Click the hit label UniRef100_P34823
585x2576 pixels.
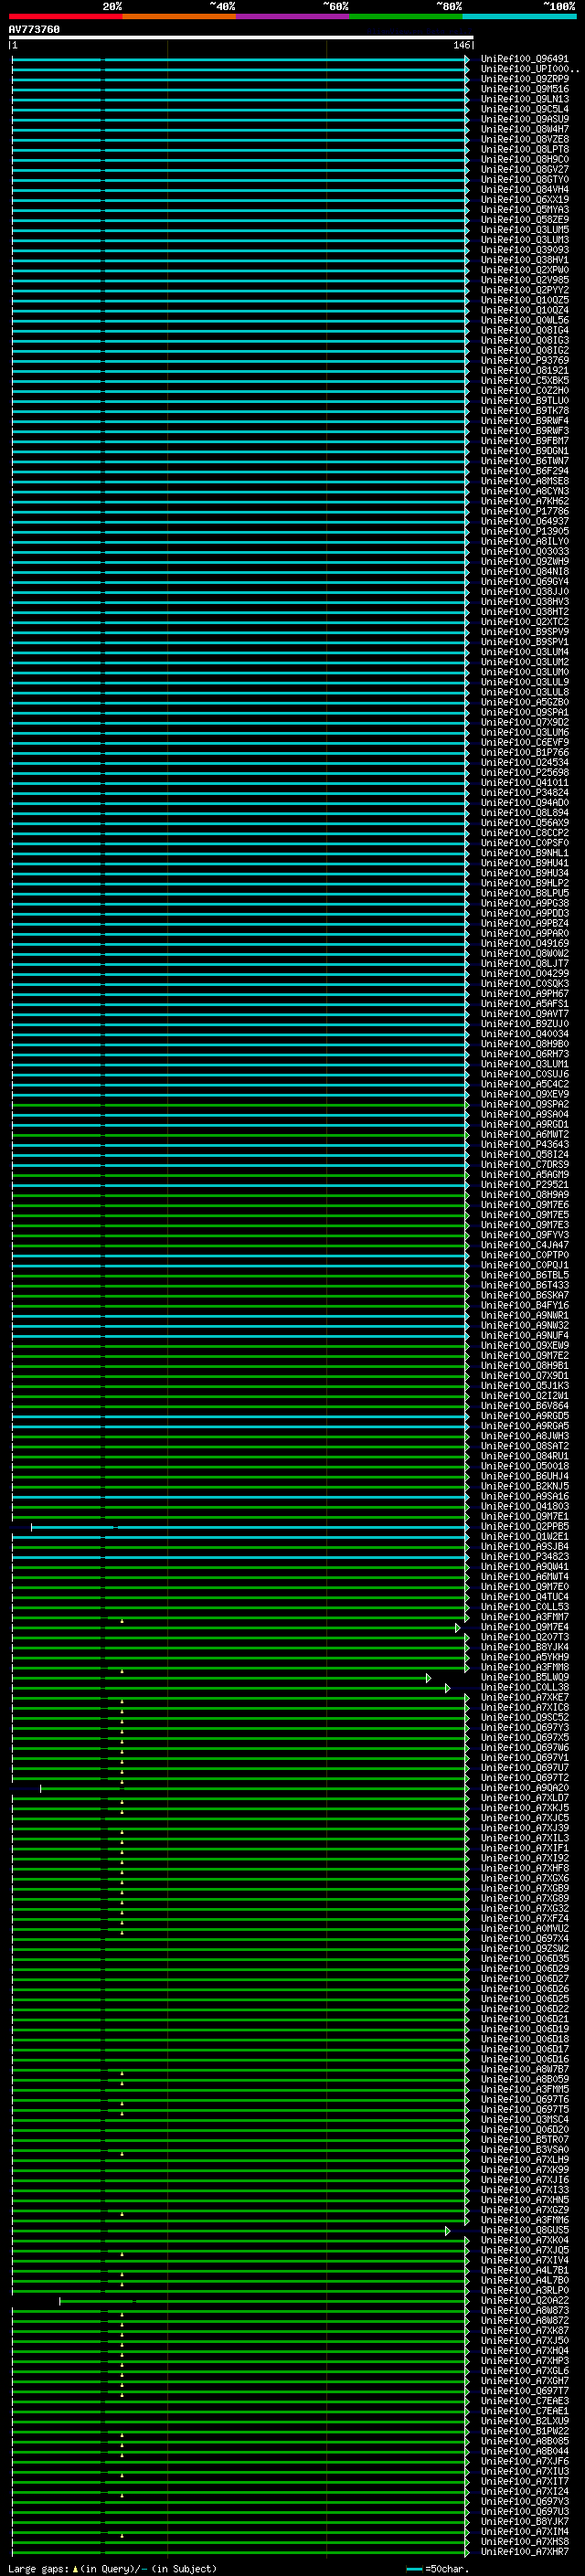tap(524, 1556)
